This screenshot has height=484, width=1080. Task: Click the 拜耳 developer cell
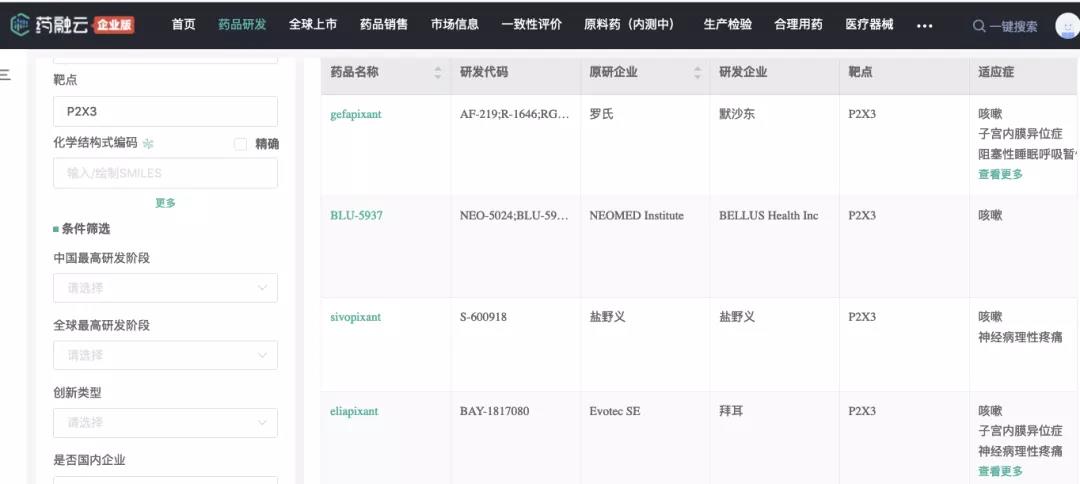click(x=731, y=411)
